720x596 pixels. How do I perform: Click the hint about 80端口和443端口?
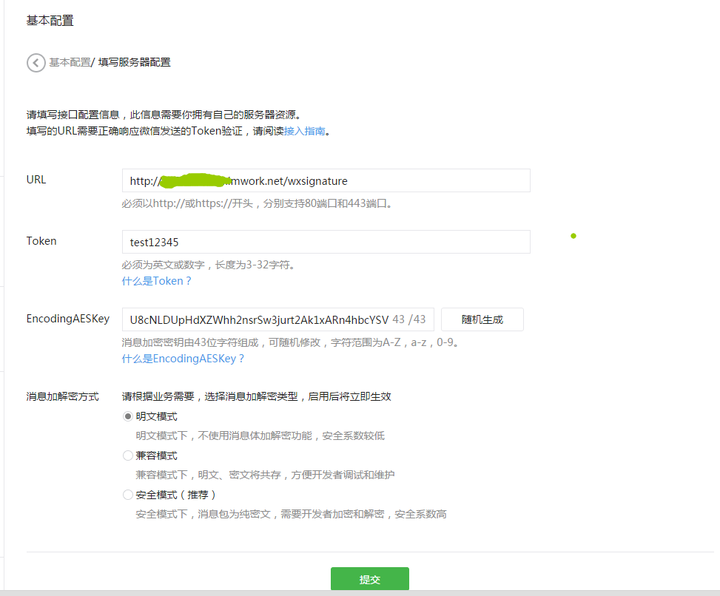[257, 203]
